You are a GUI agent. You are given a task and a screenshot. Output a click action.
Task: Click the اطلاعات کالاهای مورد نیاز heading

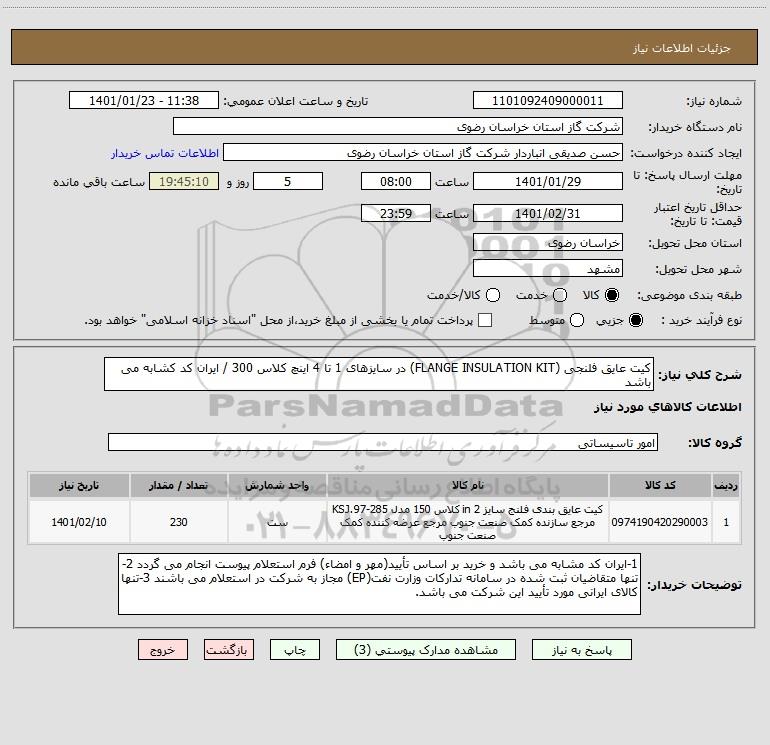tap(668, 407)
